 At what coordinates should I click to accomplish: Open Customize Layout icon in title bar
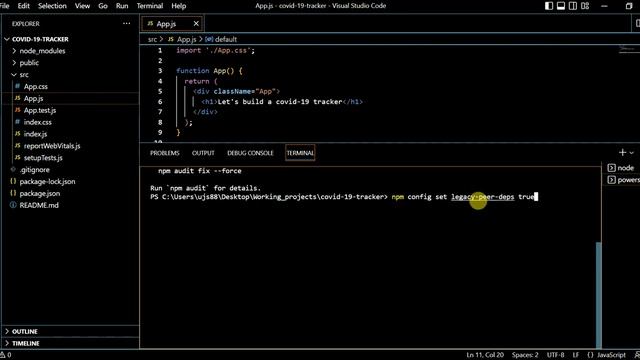(x=585, y=6)
